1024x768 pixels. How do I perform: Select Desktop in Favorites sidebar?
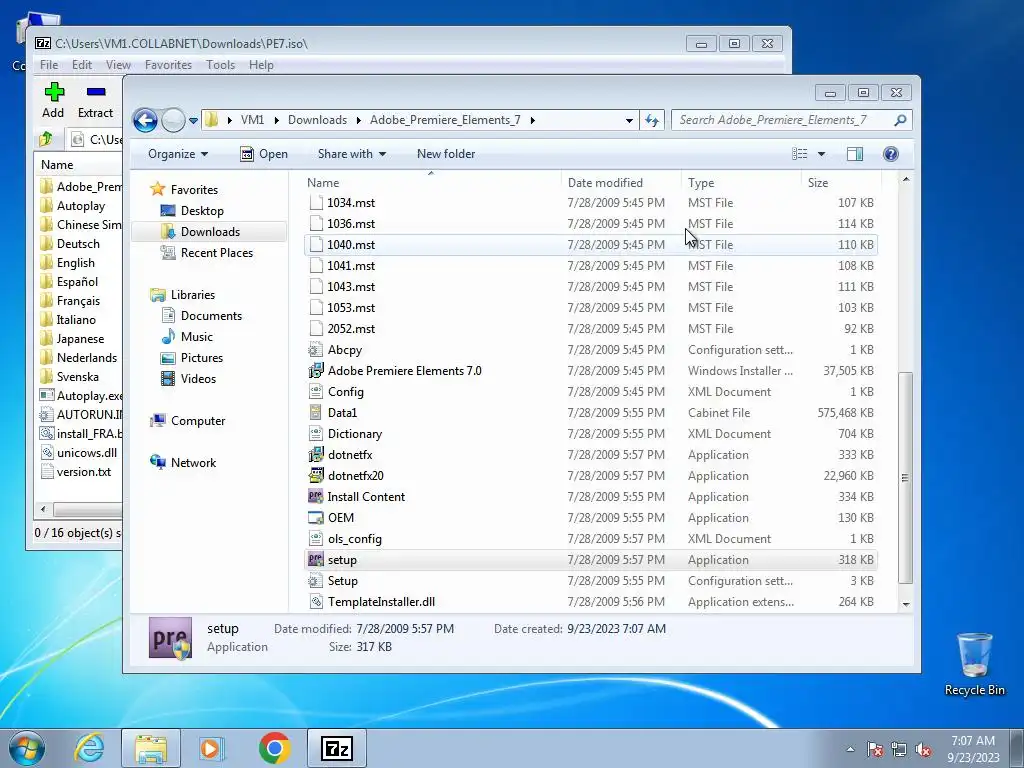pyautogui.click(x=202, y=211)
